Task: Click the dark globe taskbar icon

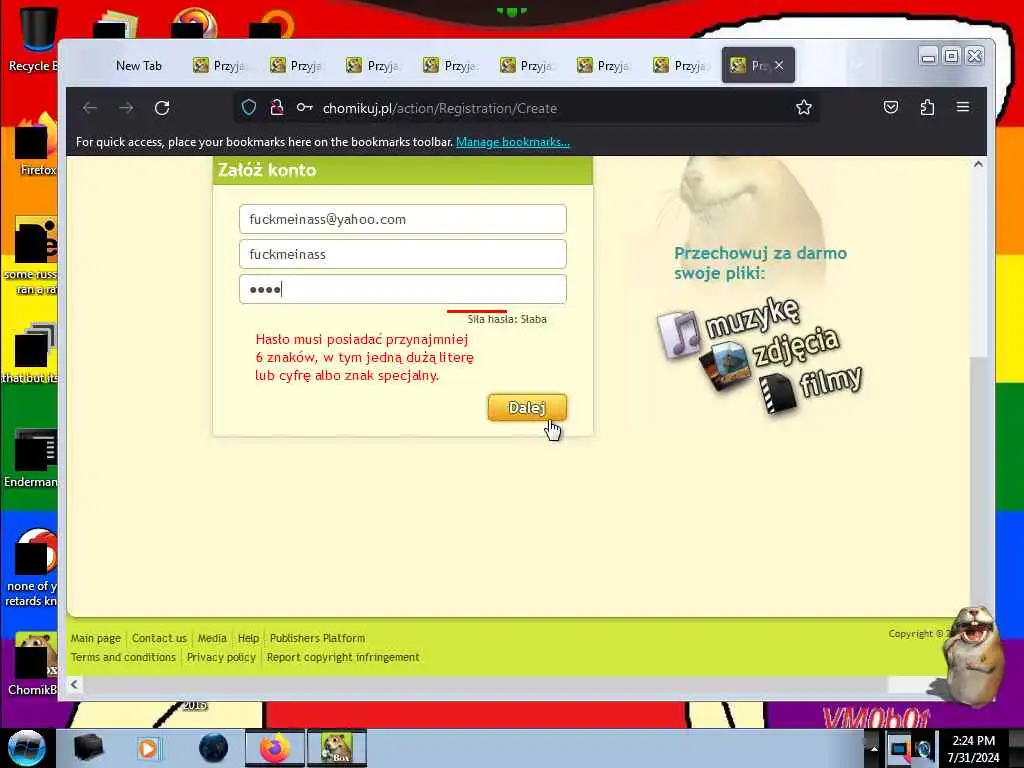Action: pyautogui.click(x=214, y=748)
